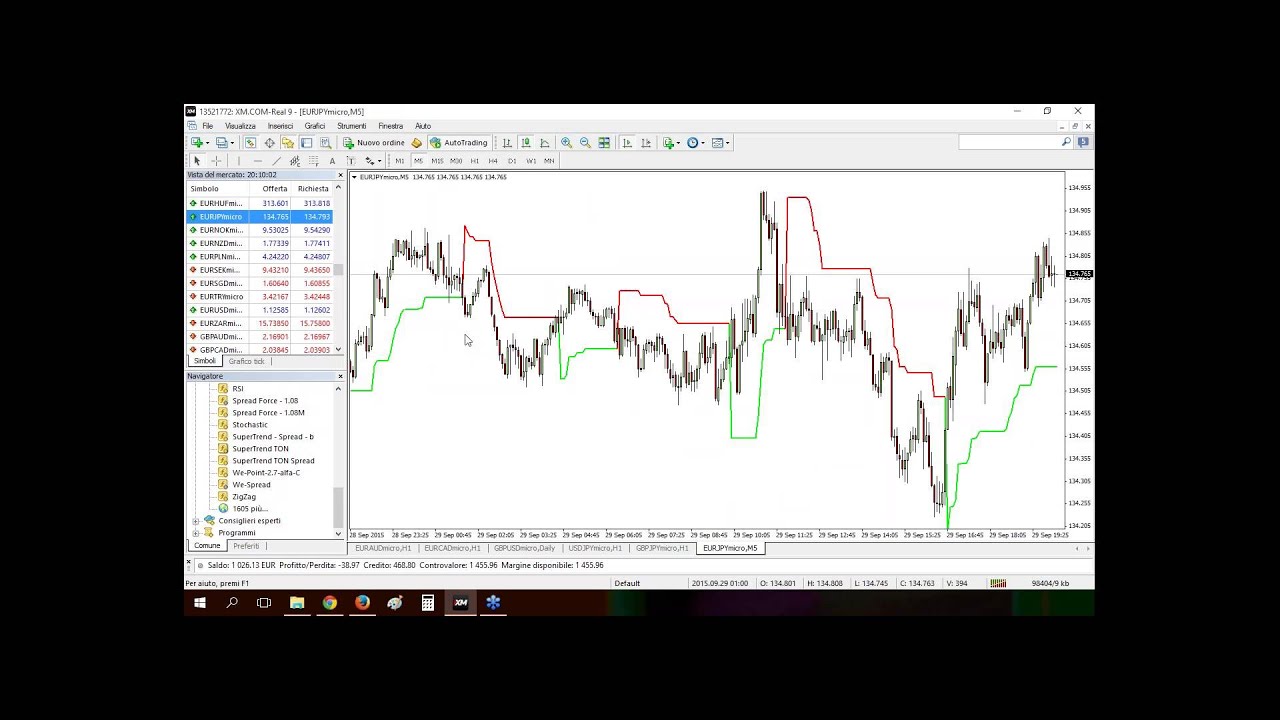The image size is (1280, 720).
Task: Switch chart timeframe to D1
Action: point(512,161)
